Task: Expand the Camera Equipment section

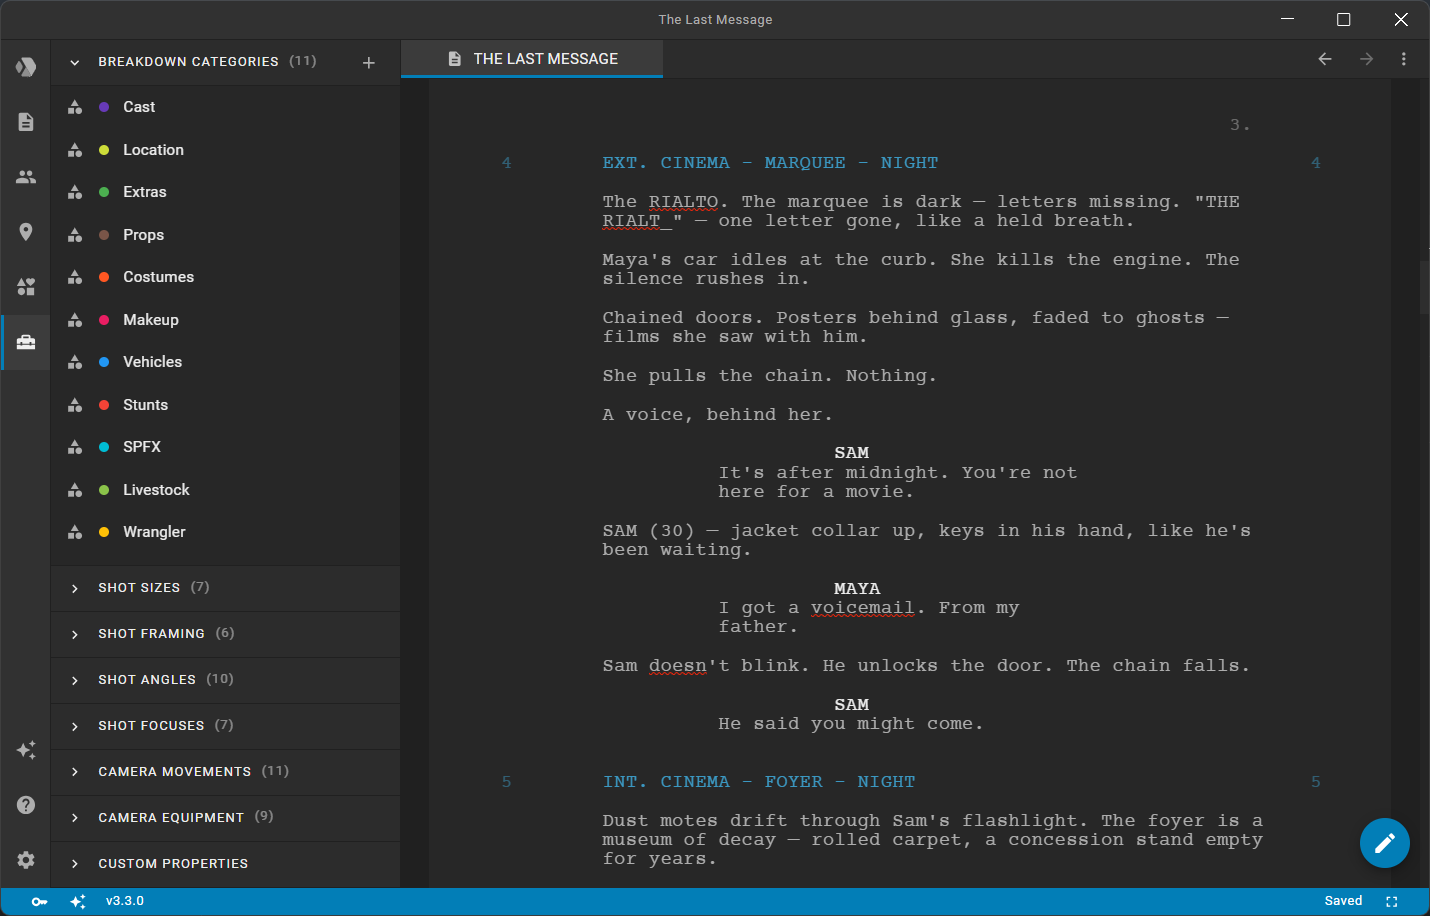Action: click(x=75, y=818)
